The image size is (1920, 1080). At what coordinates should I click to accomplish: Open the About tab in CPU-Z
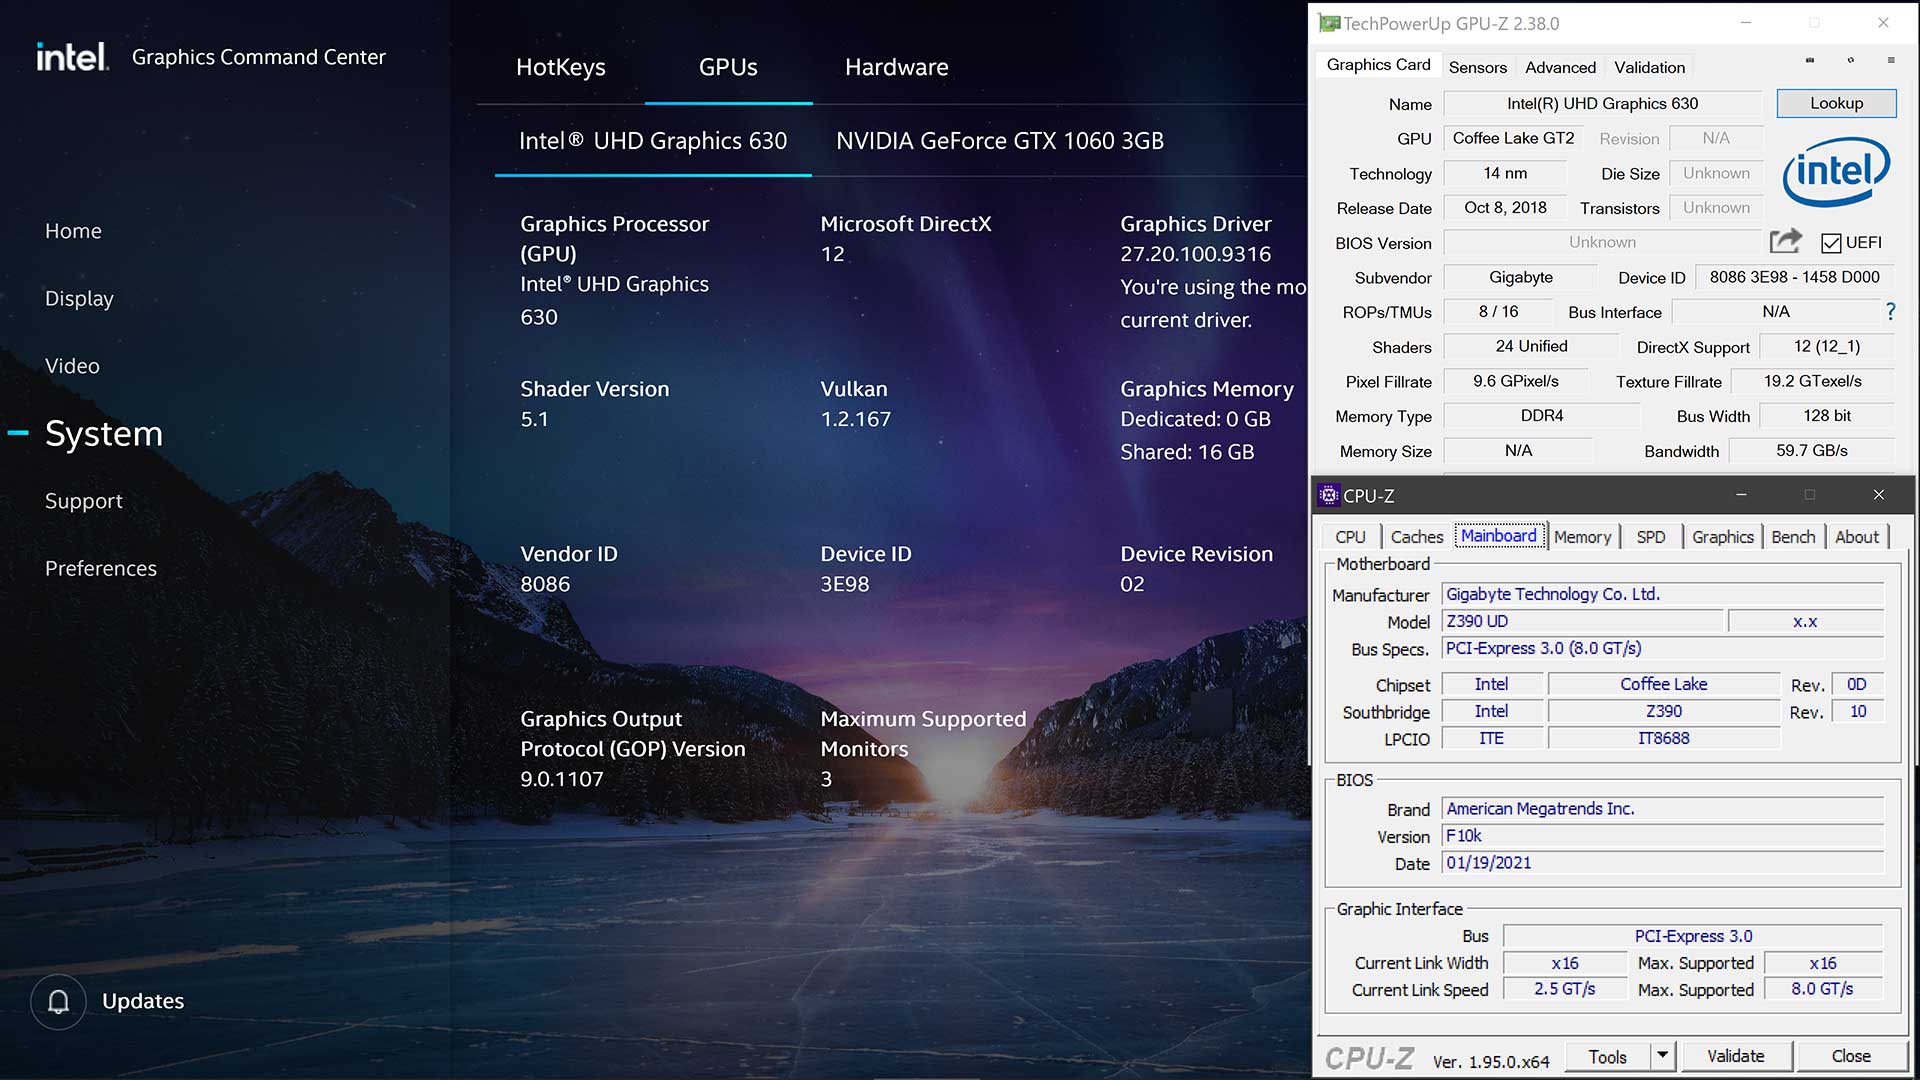1857,537
